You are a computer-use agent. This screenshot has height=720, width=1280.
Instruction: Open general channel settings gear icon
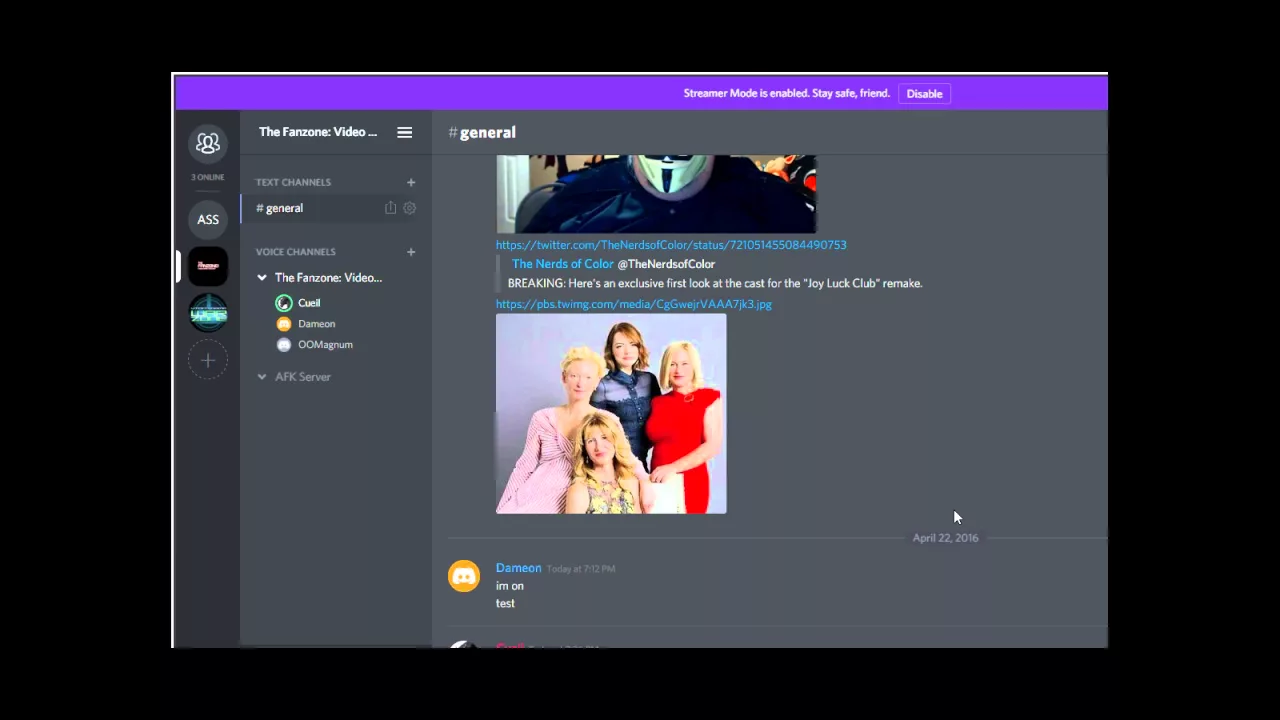(409, 208)
